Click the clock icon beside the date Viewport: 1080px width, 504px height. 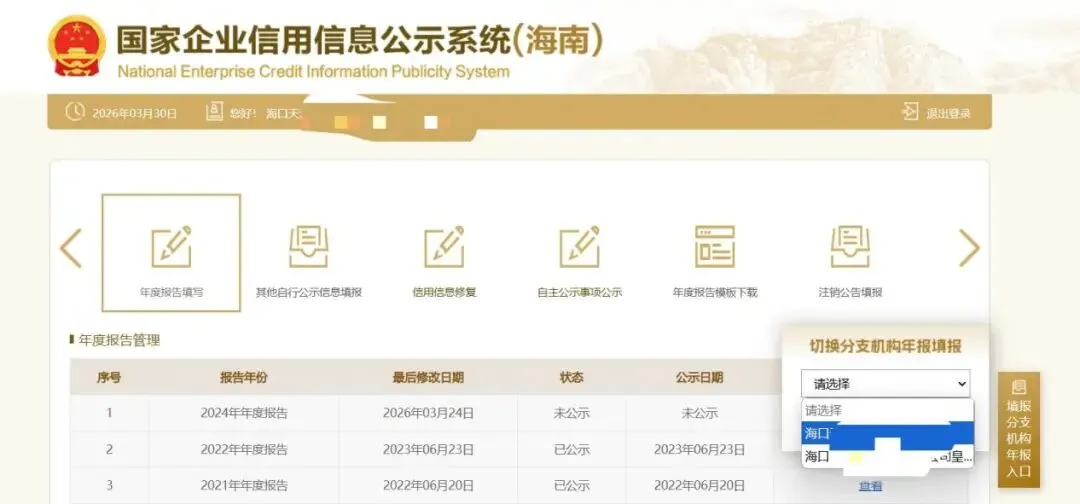[x=74, y=112]
